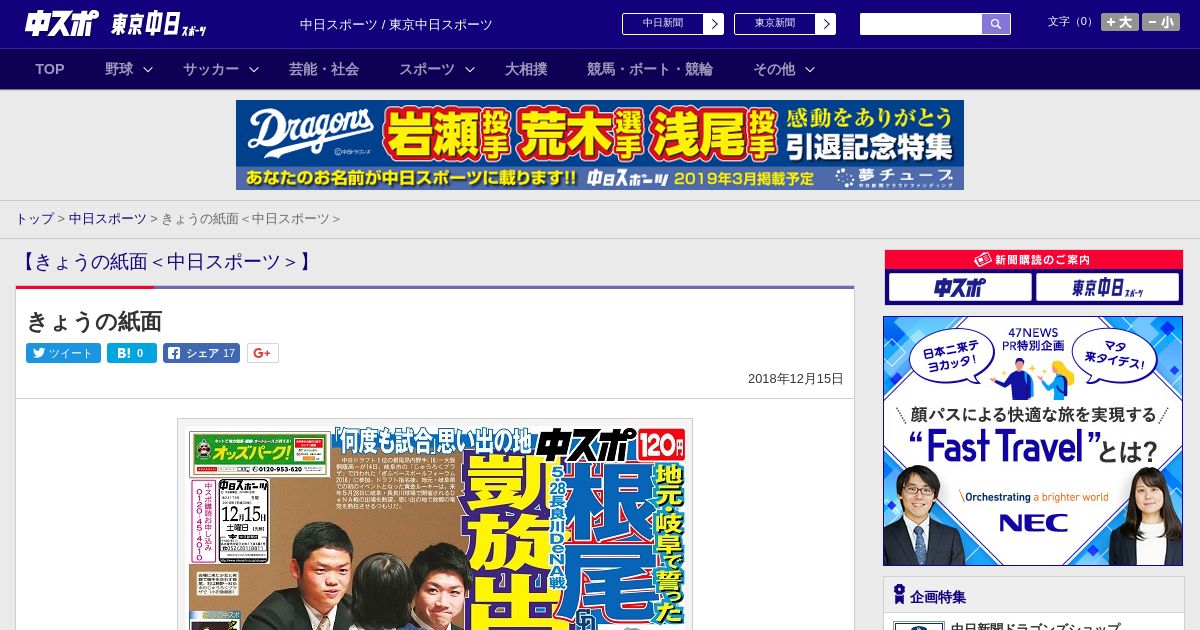Increase text size with +大 button
The height and width of the screenshot is (630, 1200).
pyautogui.click(x=1120, y=22)
